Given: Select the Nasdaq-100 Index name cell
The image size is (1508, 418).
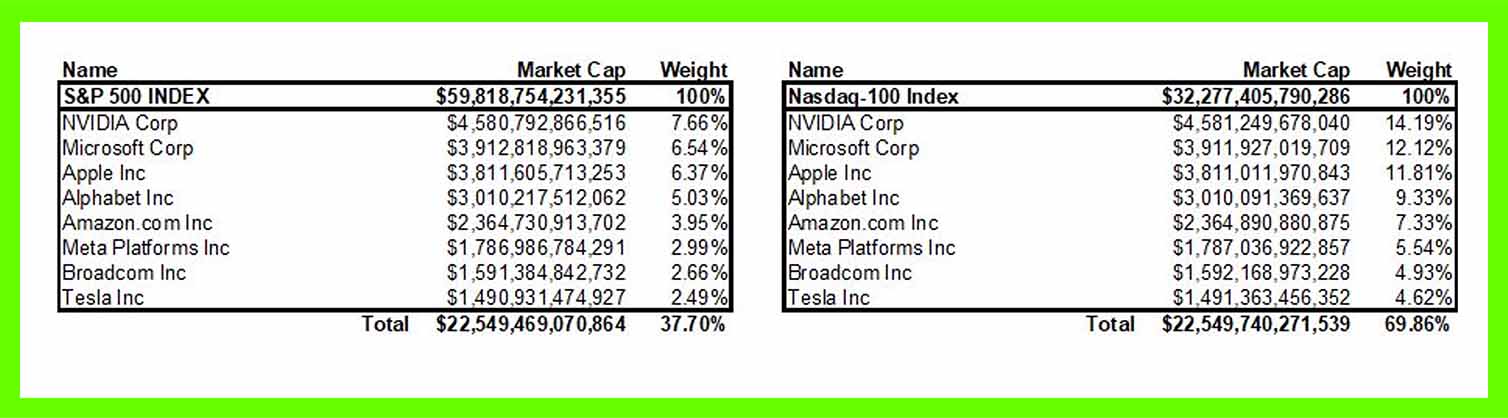Looking at the screenshot, I should pos(873,97).
